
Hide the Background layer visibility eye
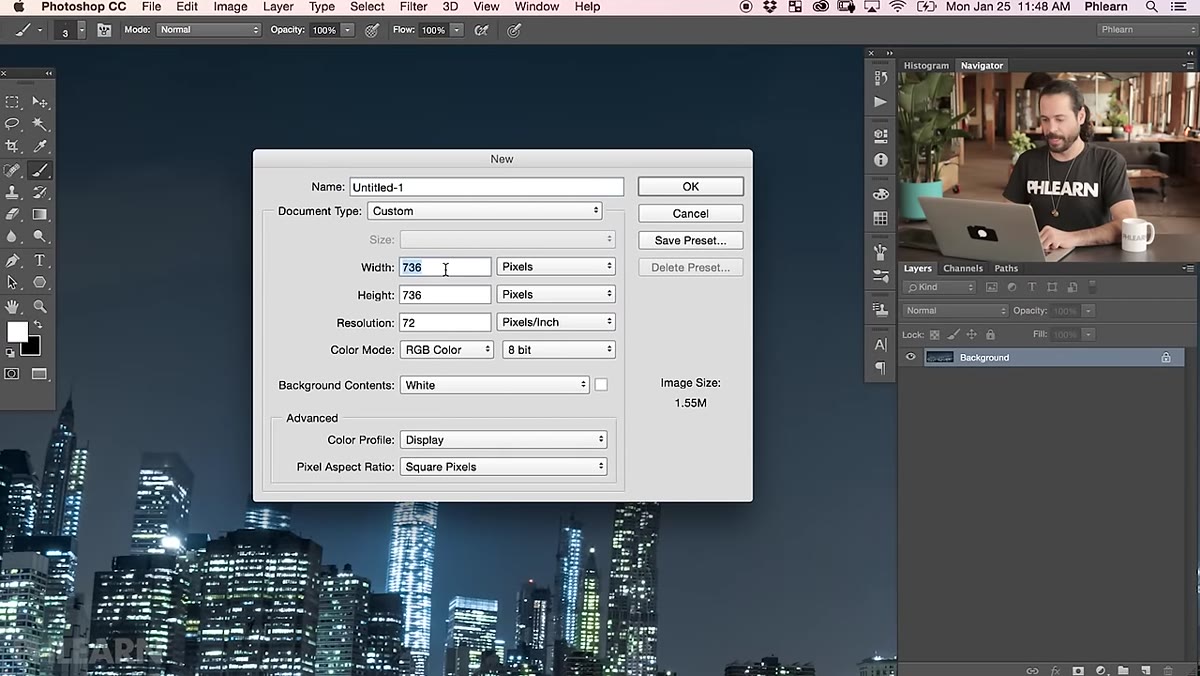[910, 357]
